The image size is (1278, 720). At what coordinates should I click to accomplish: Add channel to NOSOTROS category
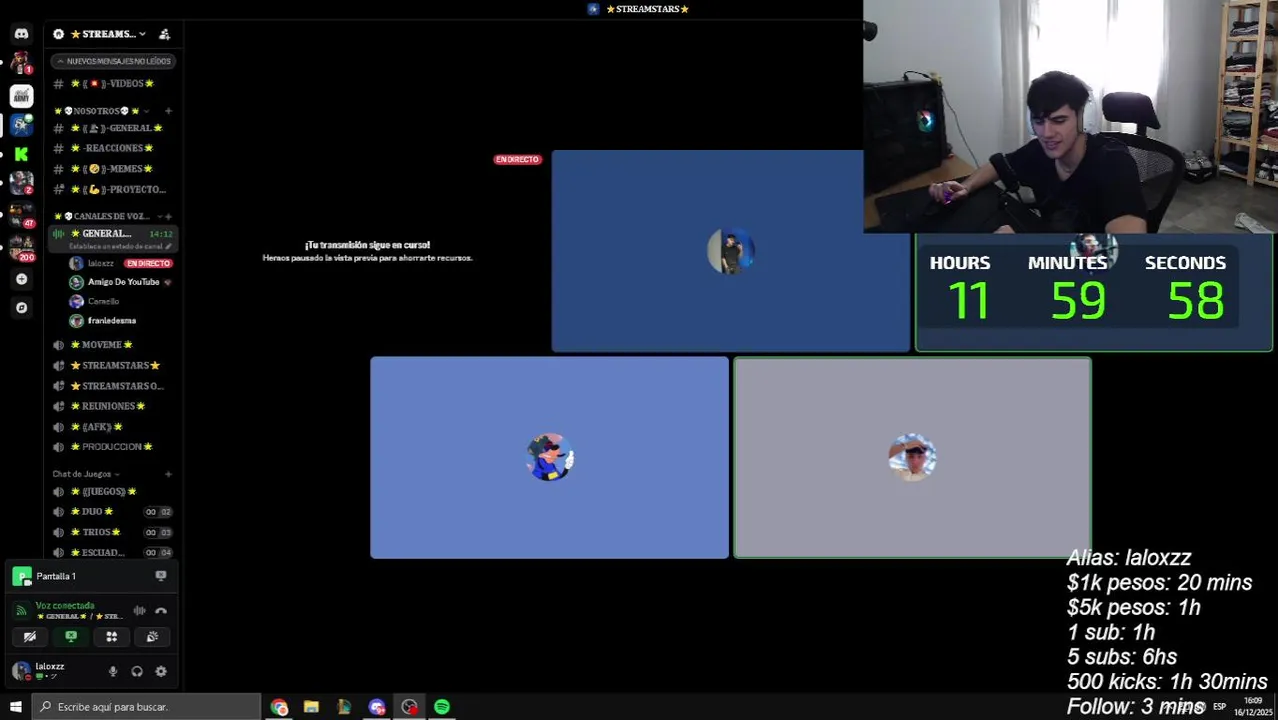click(168, 111)
